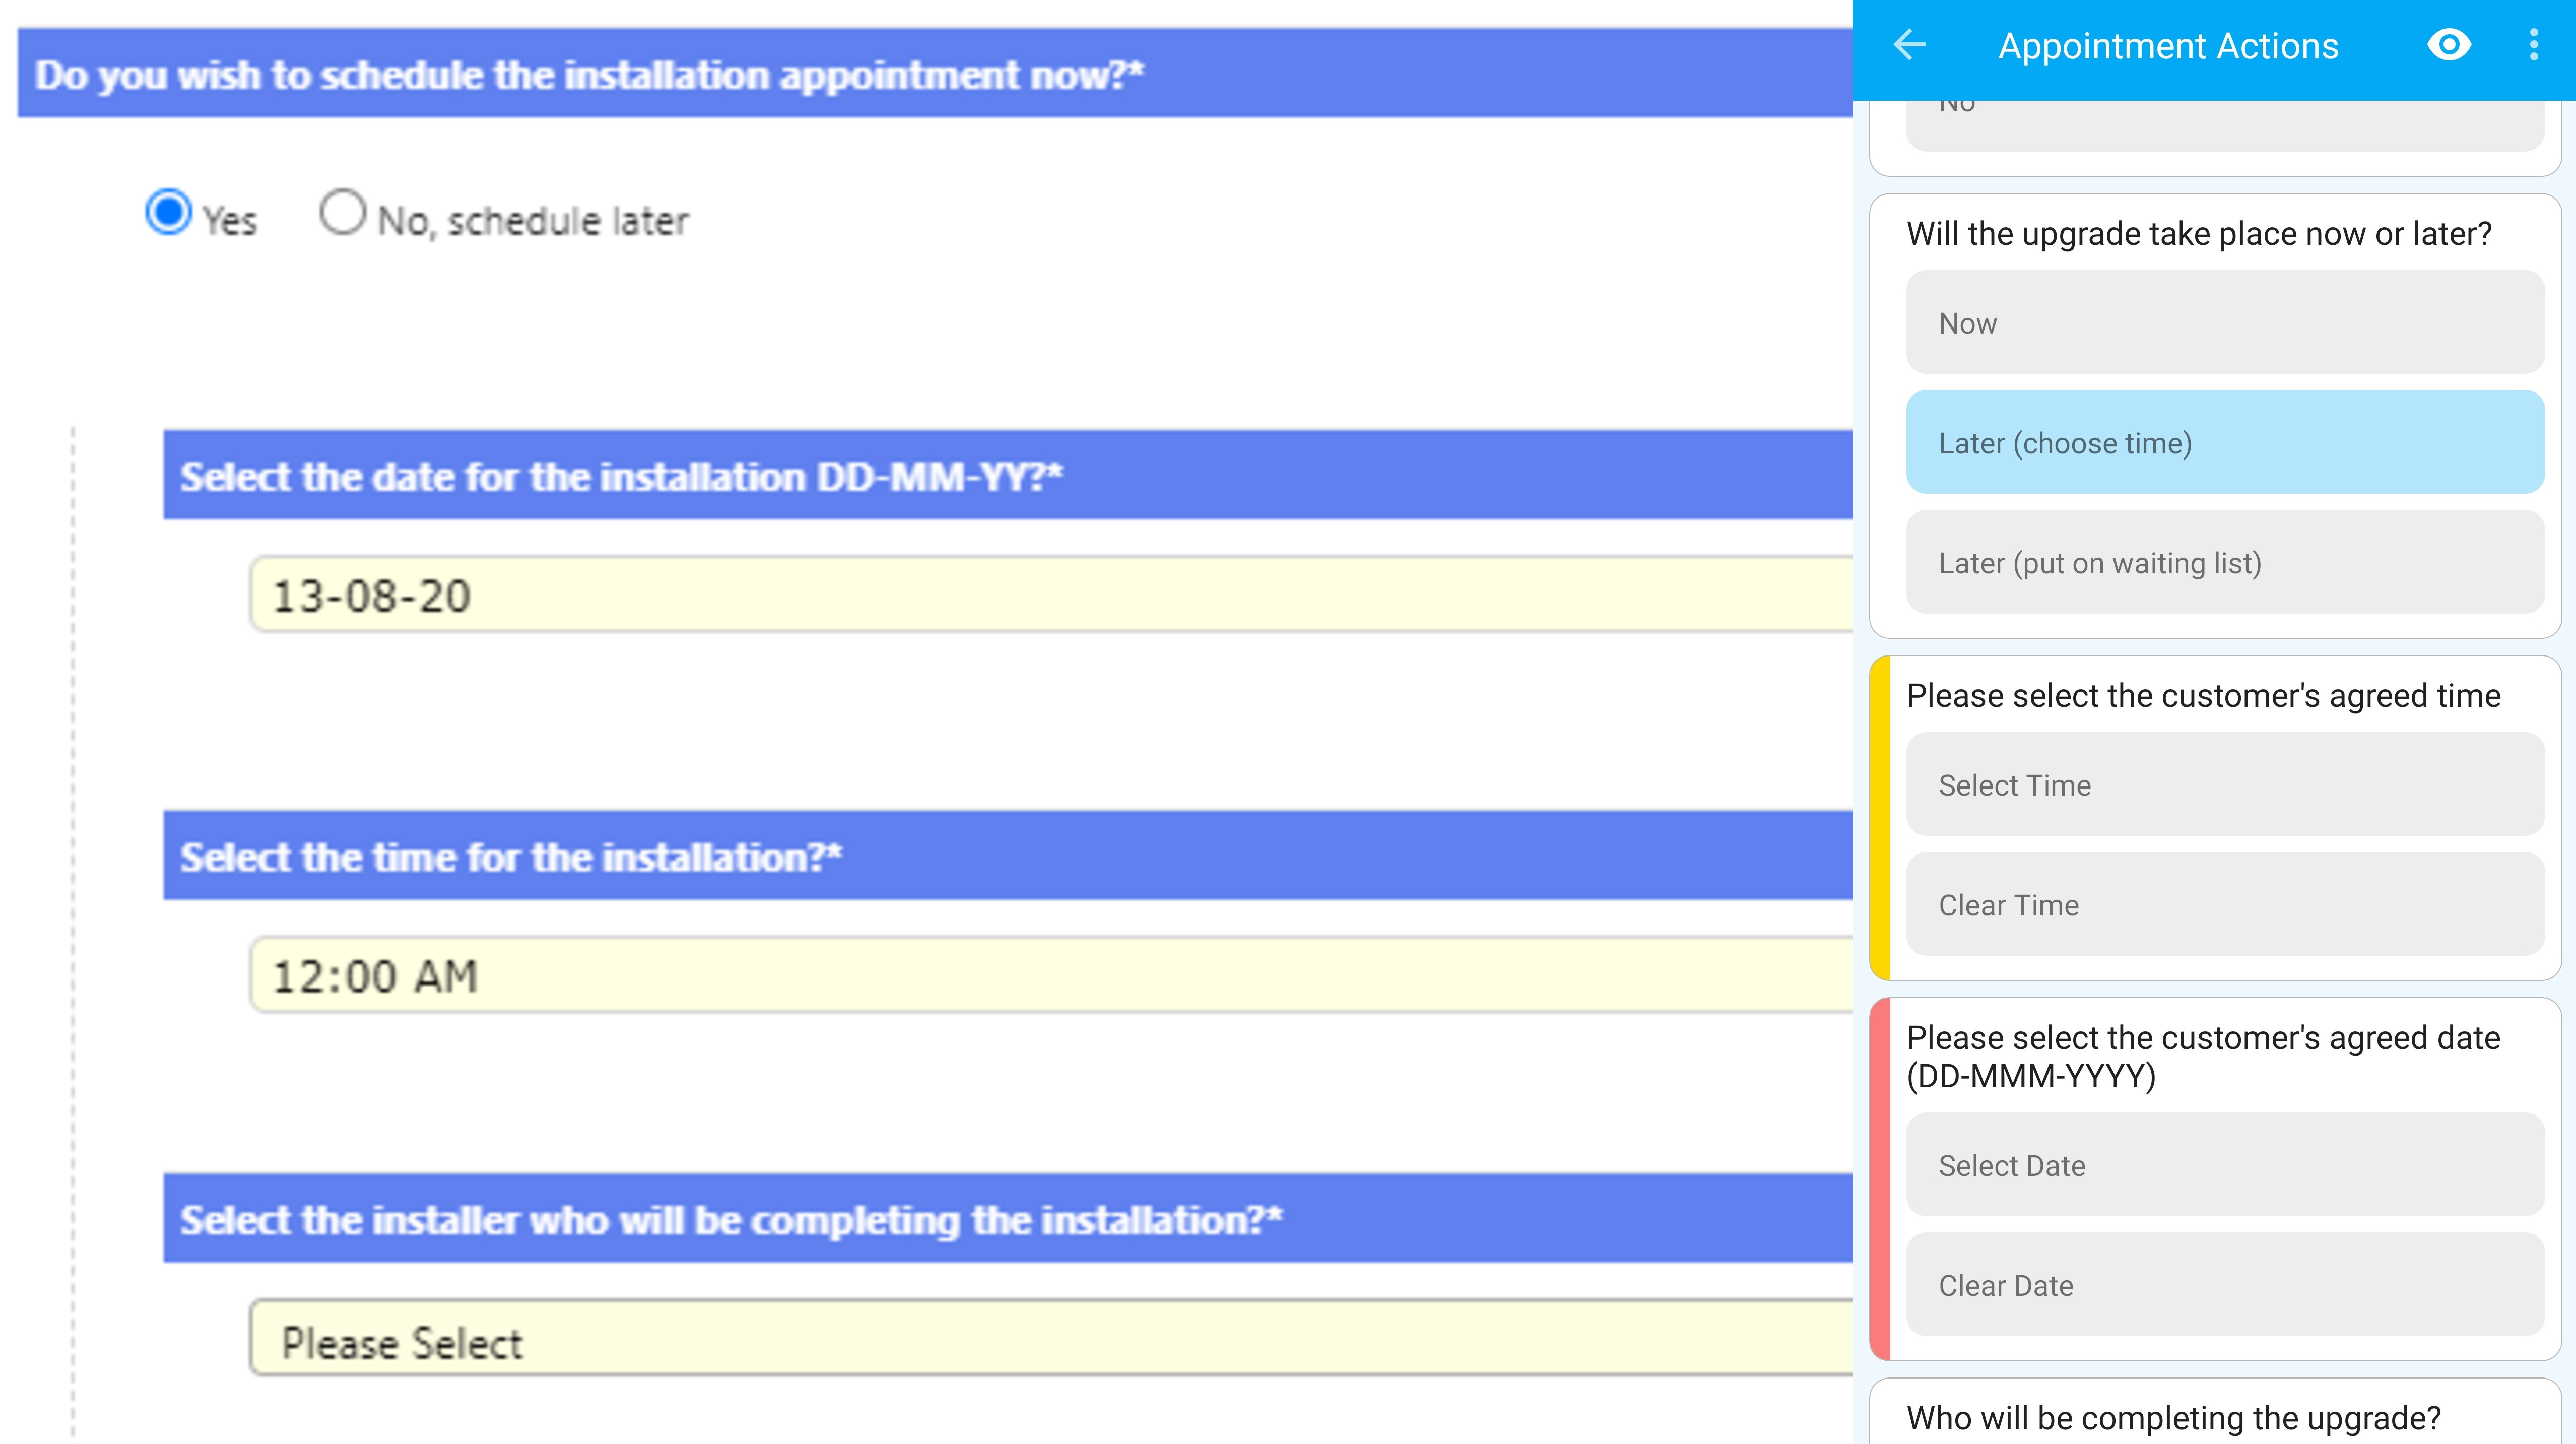Viewport: 2576px width, 1444px height.
Task: Toggle the eye preview icon
Action: pyautogui.click(x=2449, y=45)
